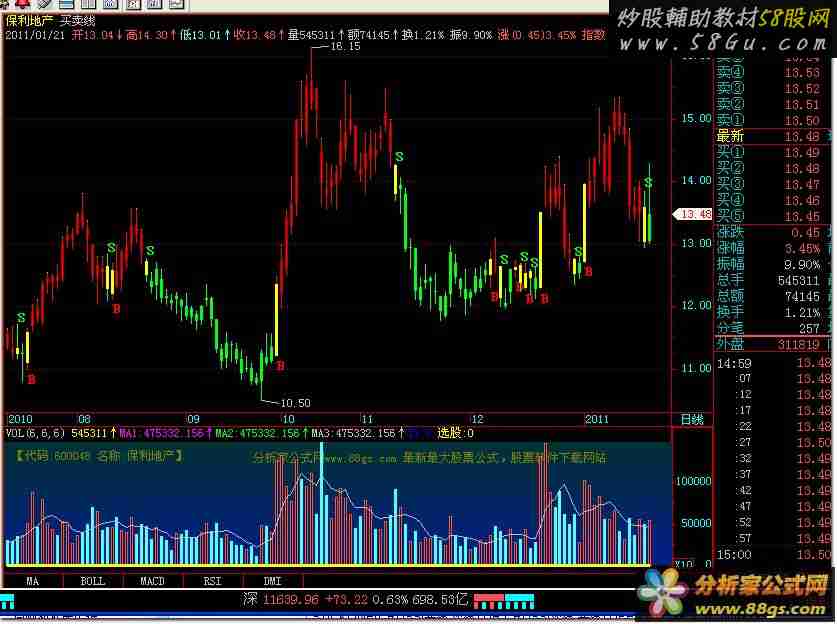Click the 涨跌 change row
The height and width of the screenshot is (624, 837).
tap(773, 232)
